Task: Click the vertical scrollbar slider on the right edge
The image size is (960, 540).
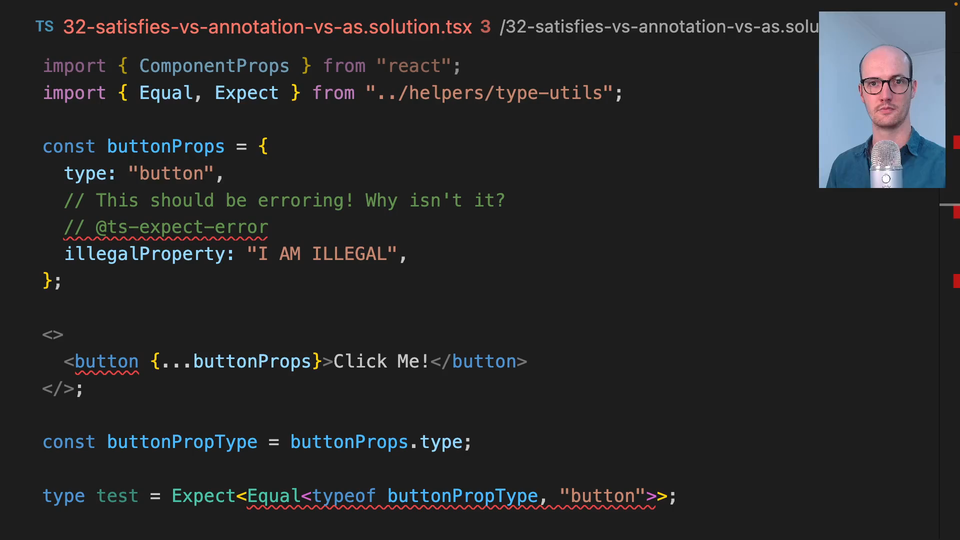Action: 950,205
